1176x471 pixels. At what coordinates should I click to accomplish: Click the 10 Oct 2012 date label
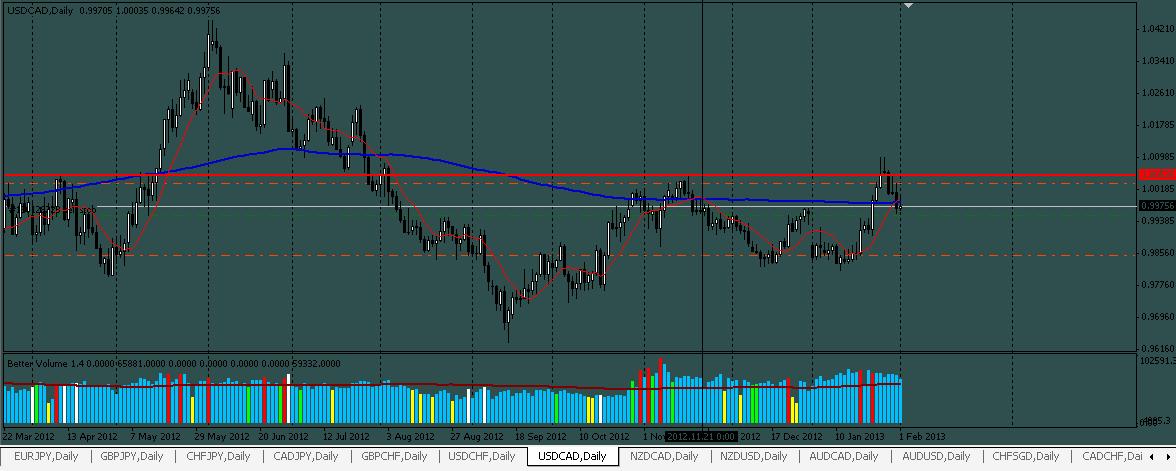point(604,436)
